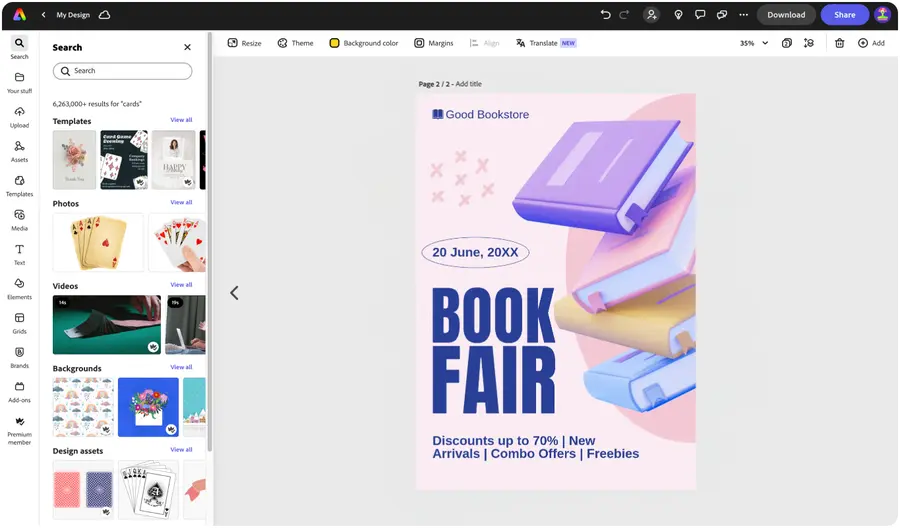Click the Resize toolbar option
900x528 pixels.
(x=245, y=43)
